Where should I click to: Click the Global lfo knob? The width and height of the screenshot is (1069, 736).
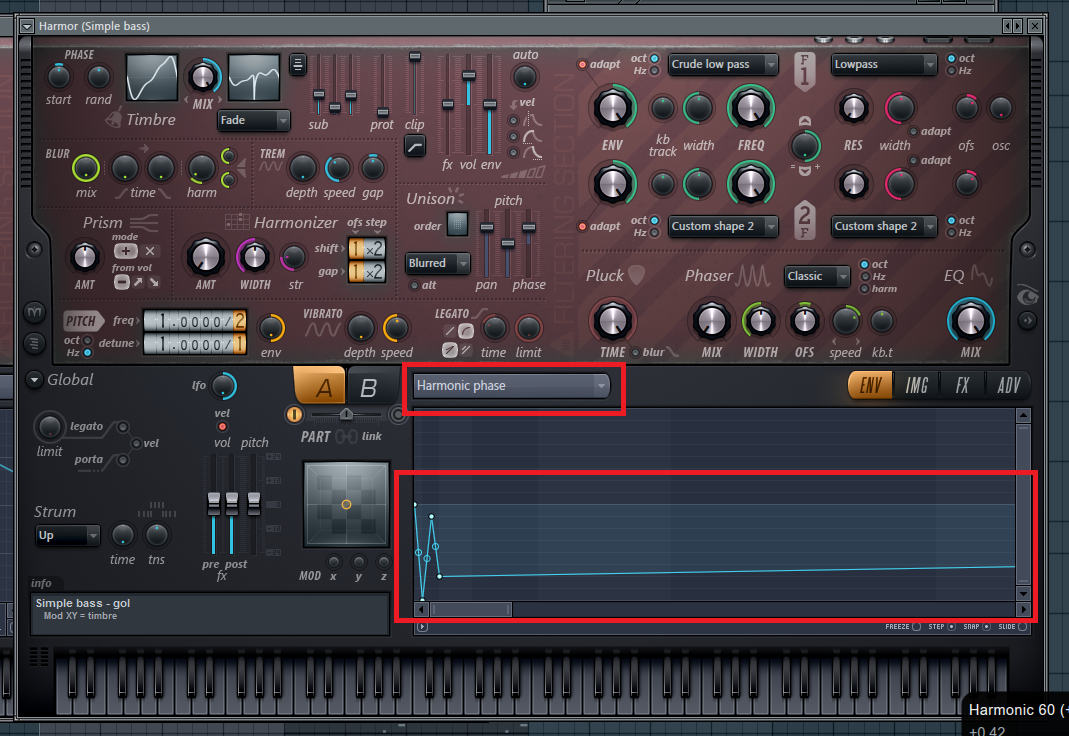tap(224, 386)
